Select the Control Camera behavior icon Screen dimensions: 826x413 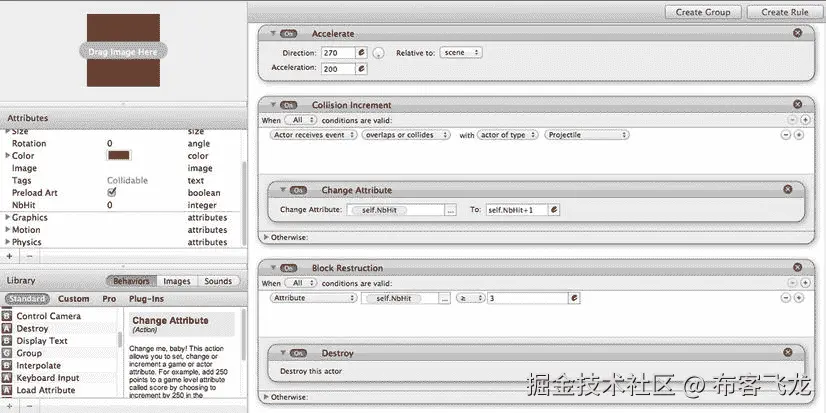(x=7, y=316)
